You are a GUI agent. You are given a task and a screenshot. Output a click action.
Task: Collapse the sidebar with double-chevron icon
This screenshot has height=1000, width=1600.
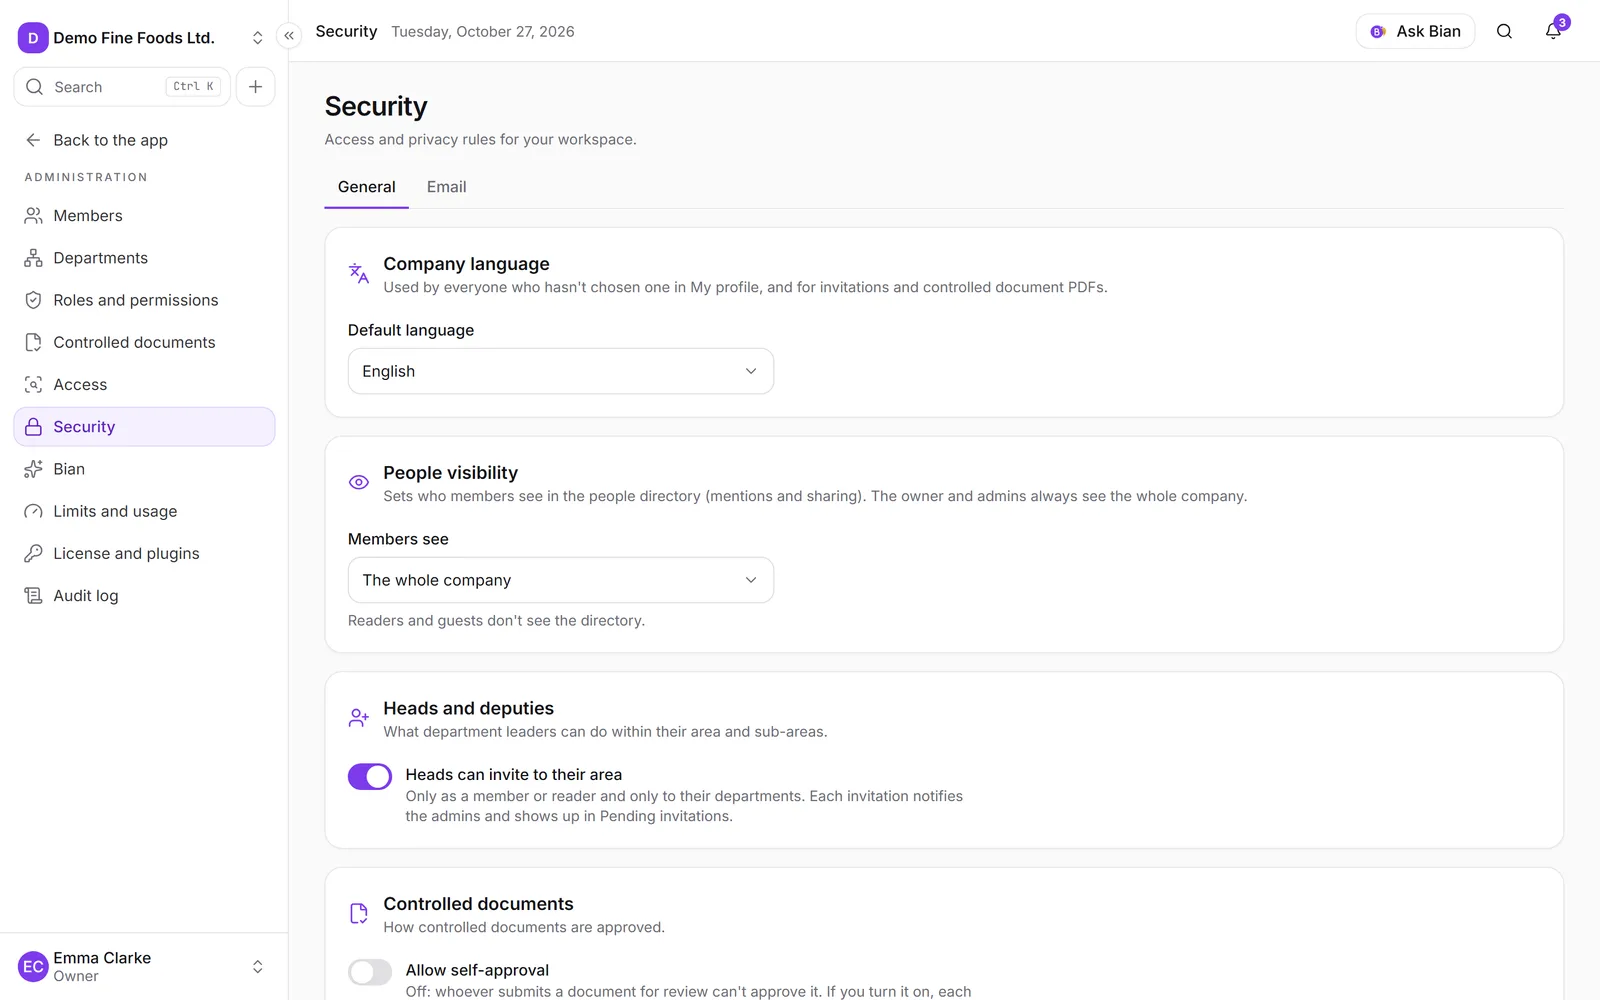[289, 36]
